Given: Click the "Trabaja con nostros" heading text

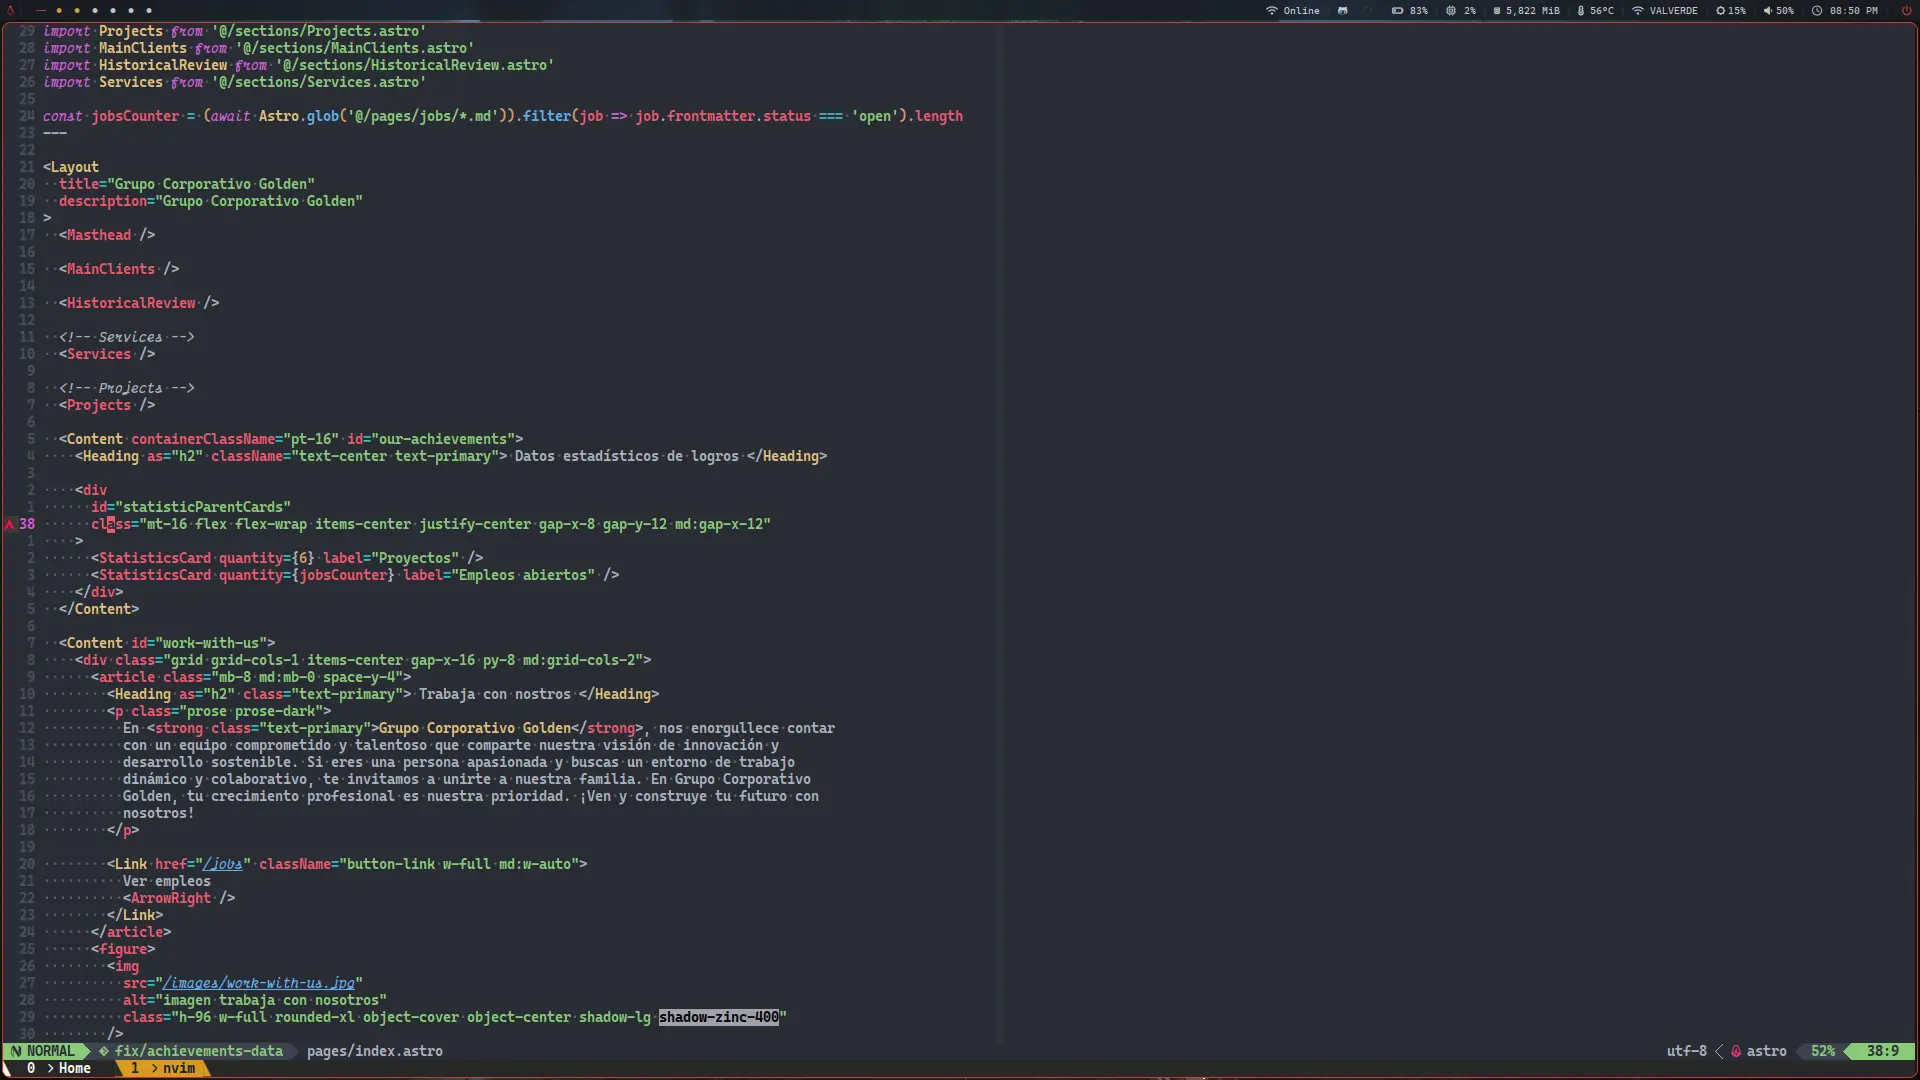Looking at the screenshot, I should coord(495,694).
